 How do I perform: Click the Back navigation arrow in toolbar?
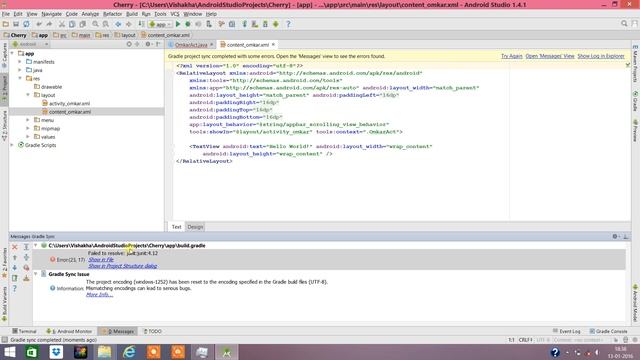tap(118, 24)
